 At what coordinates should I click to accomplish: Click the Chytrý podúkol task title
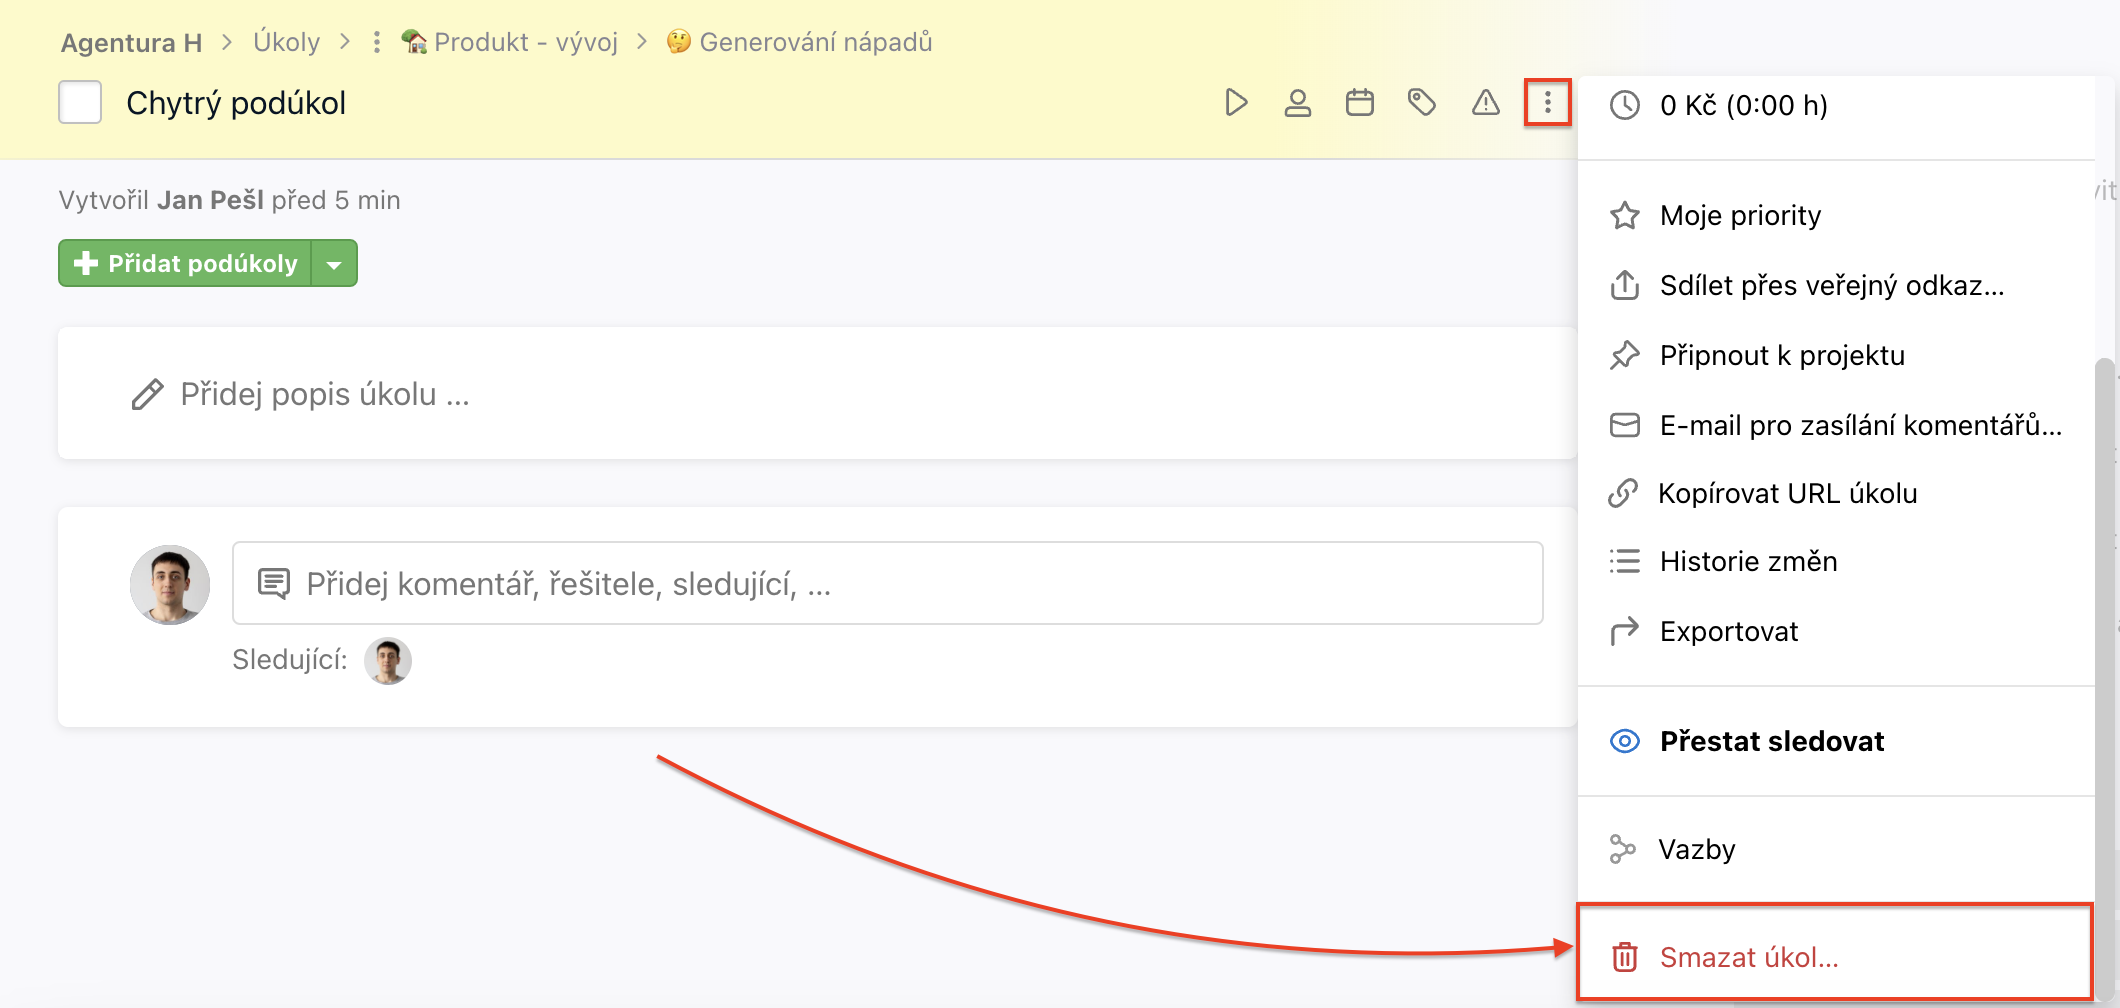(x=236, y=103)
